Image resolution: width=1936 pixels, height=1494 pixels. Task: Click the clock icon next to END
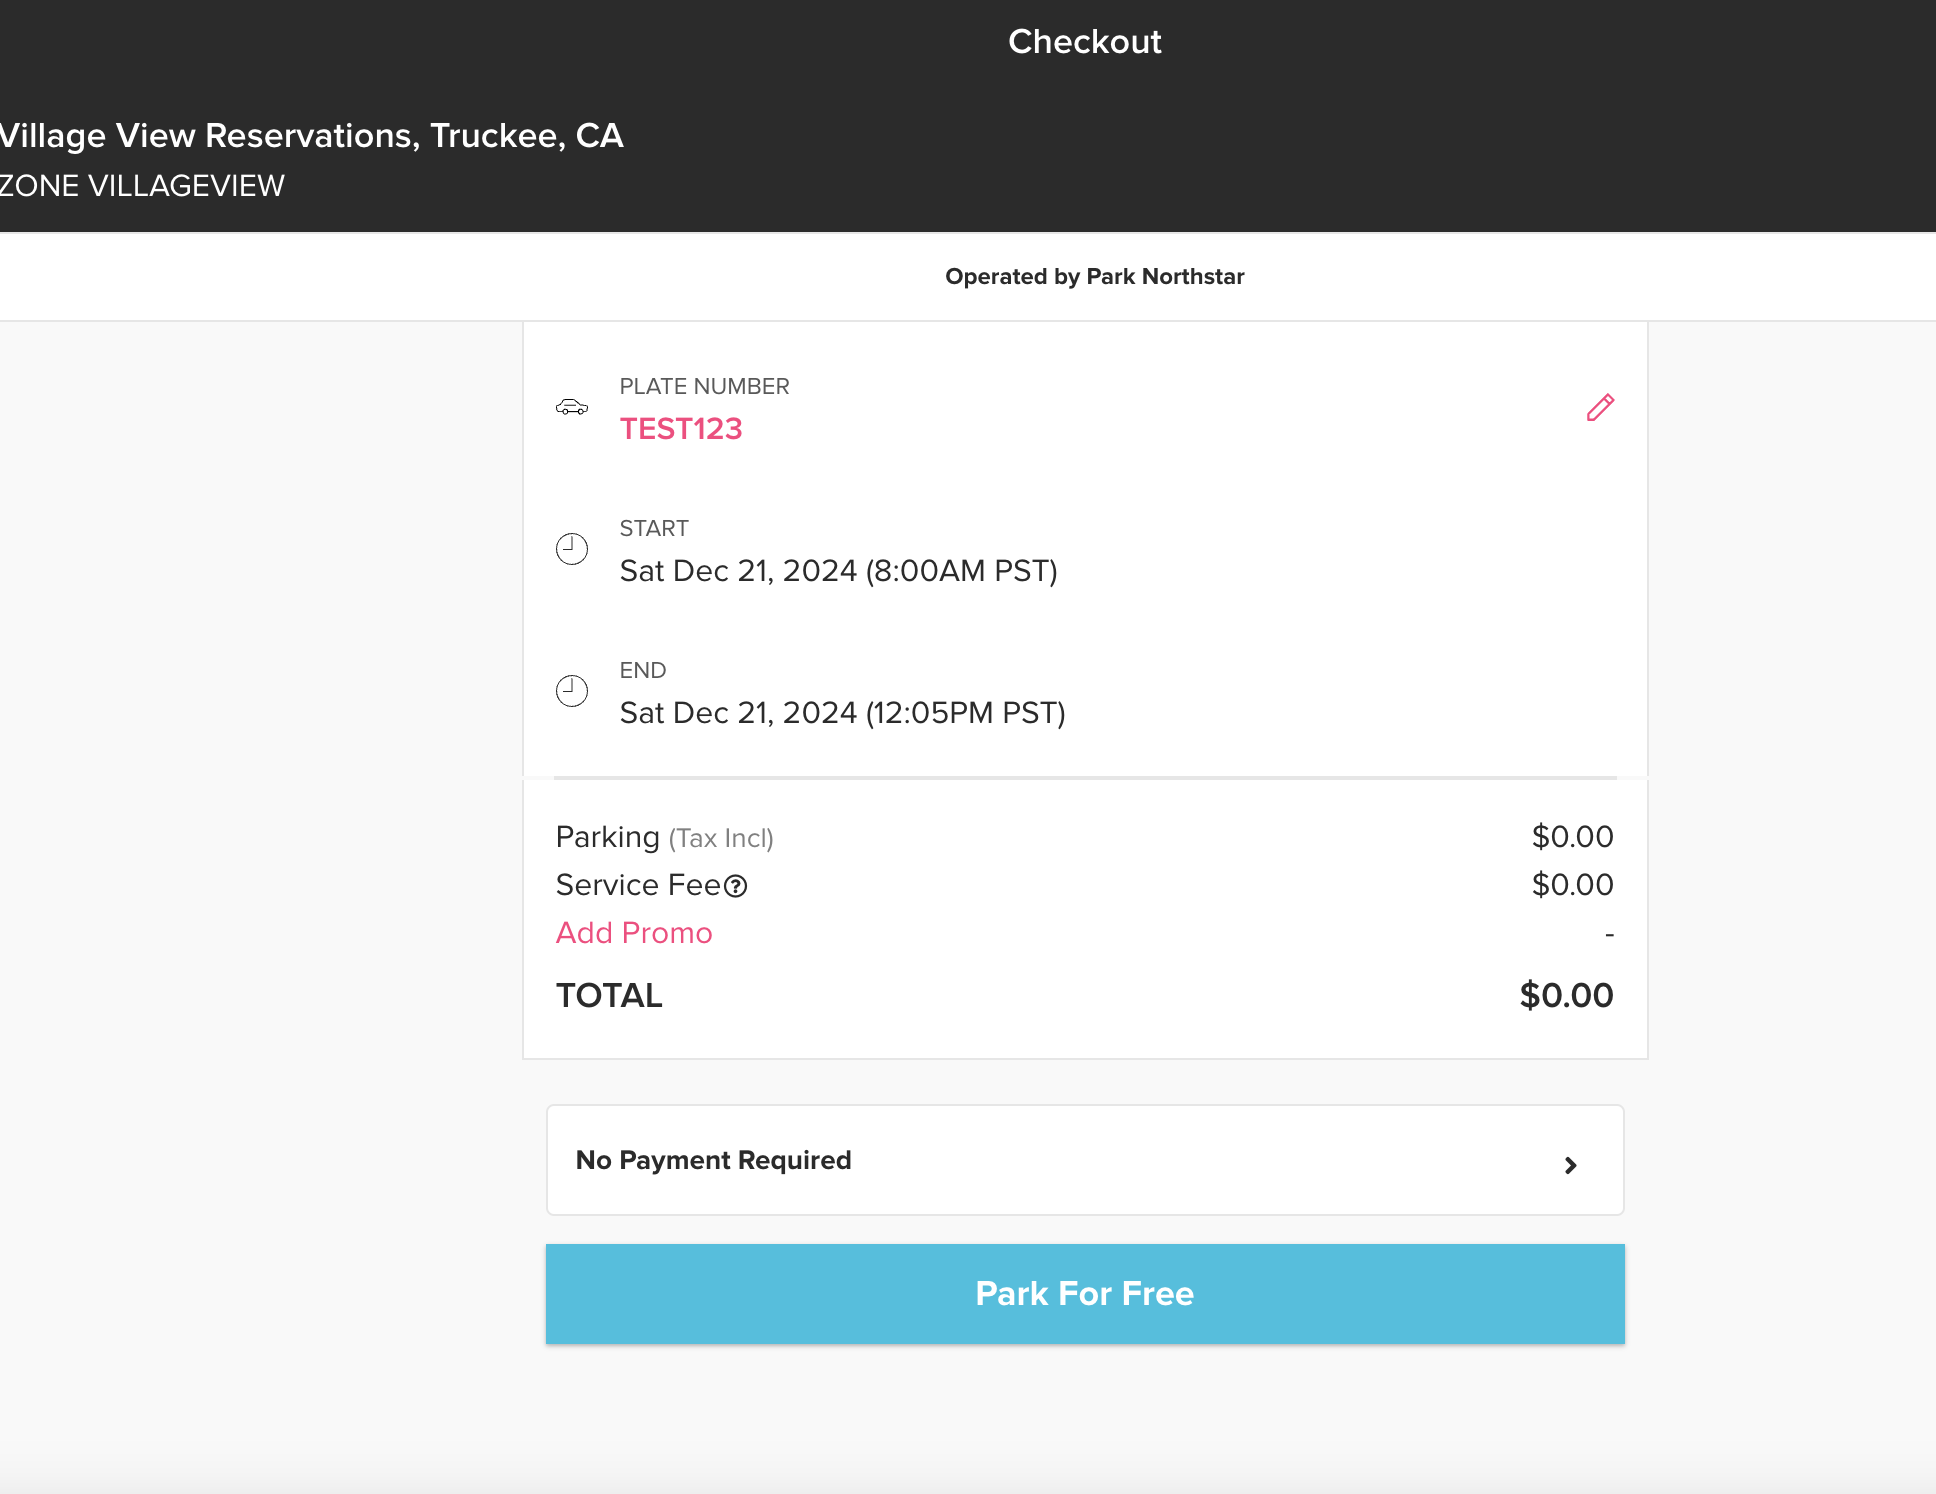[572, 691]
